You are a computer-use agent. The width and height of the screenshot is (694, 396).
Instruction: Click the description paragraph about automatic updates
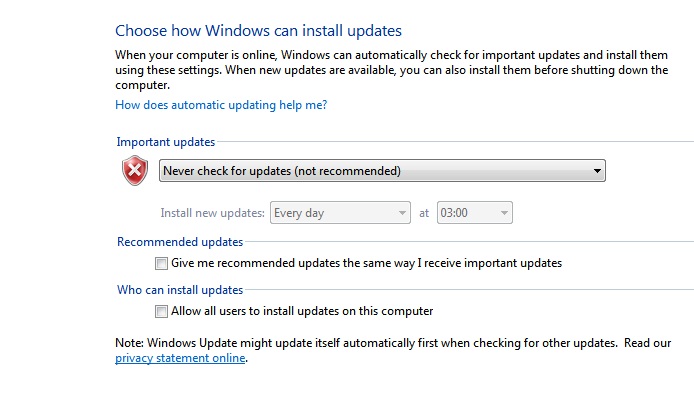(x=391, y=70)
